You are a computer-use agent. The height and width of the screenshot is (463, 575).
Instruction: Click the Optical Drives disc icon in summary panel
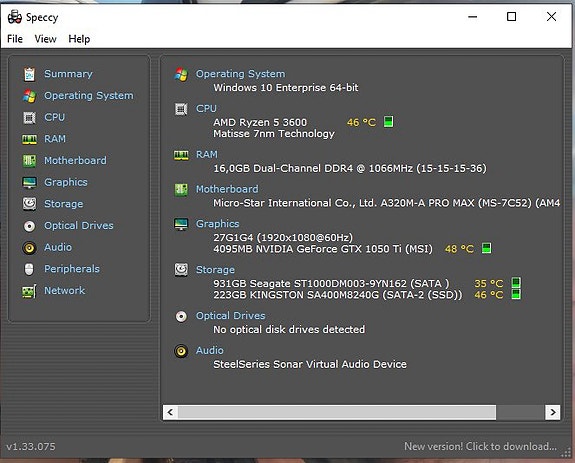click(181, 316)
